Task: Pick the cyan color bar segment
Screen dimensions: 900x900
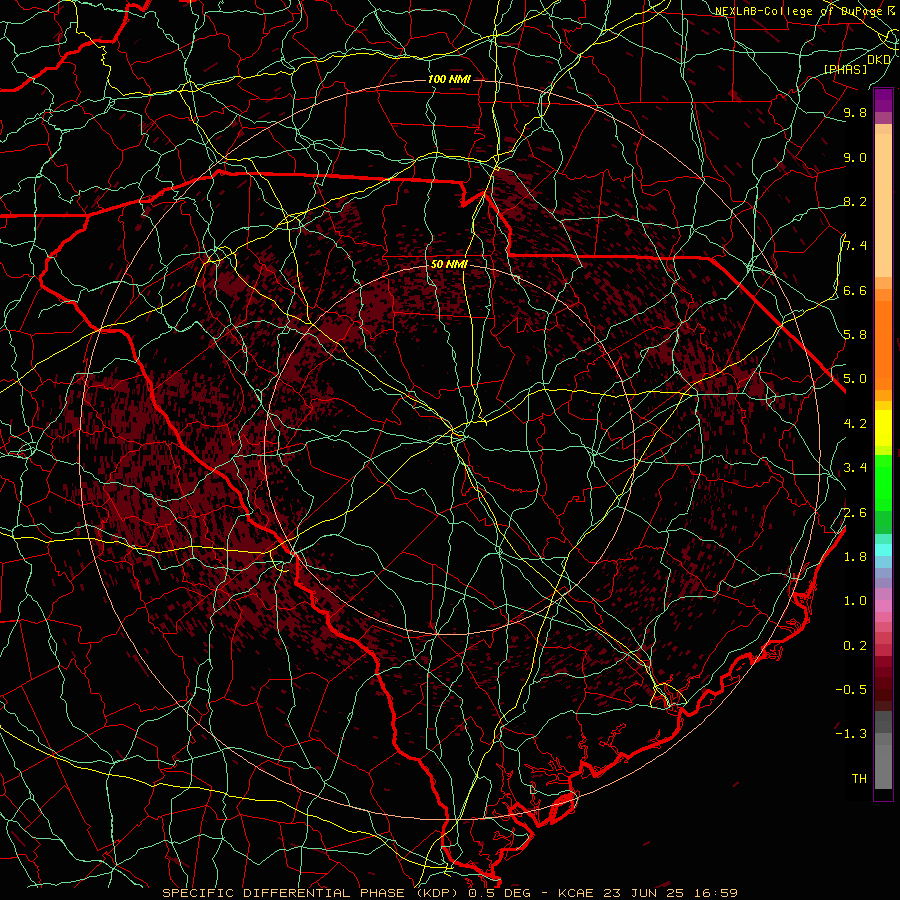Action: pos(883,550)
